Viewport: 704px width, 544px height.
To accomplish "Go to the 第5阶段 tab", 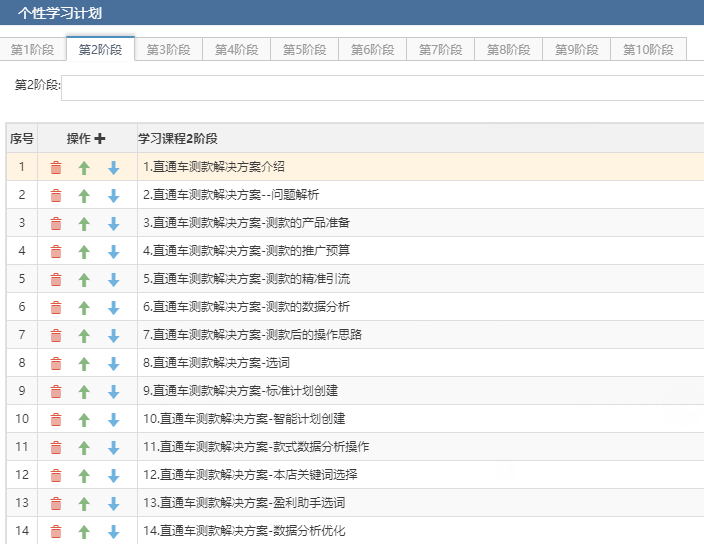I will 305,50.
